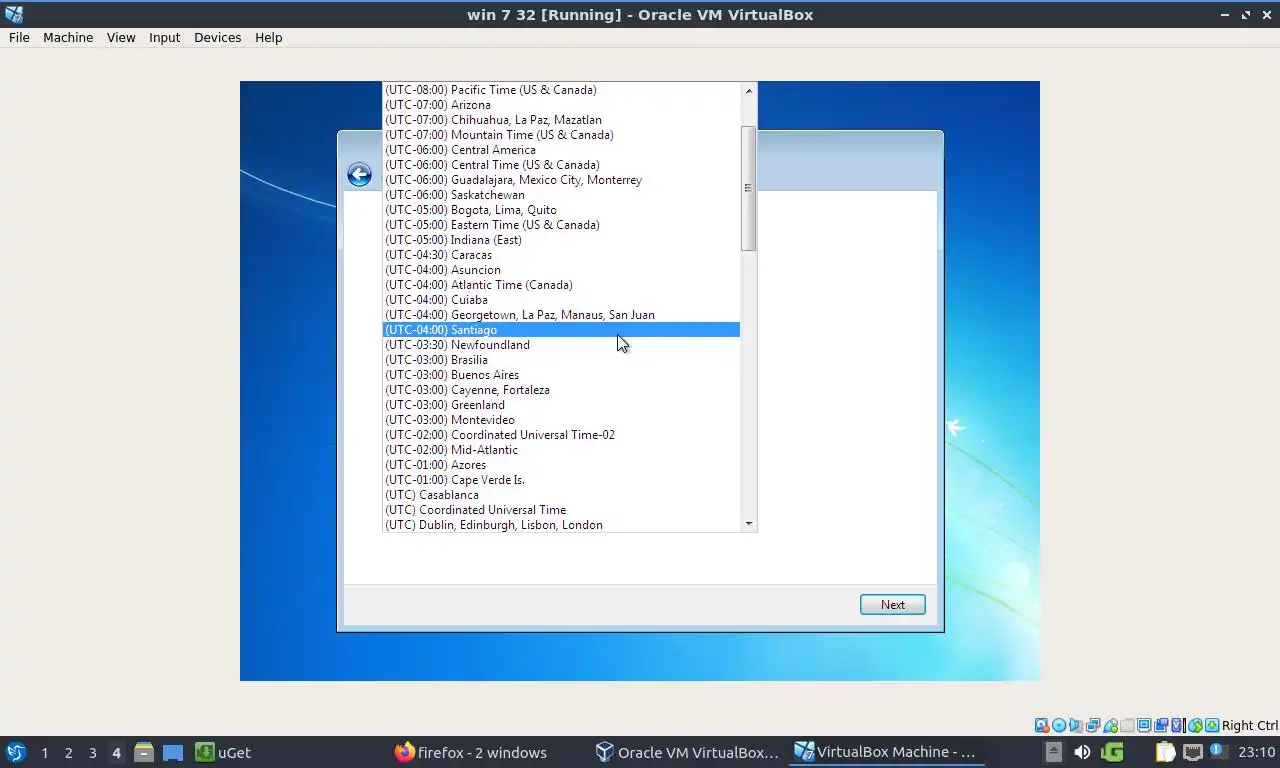Click shared folders indicator in VirtualBox status bar
Image resolution: width=1280 pixels, height=768 pixels.
(1127, 725)
